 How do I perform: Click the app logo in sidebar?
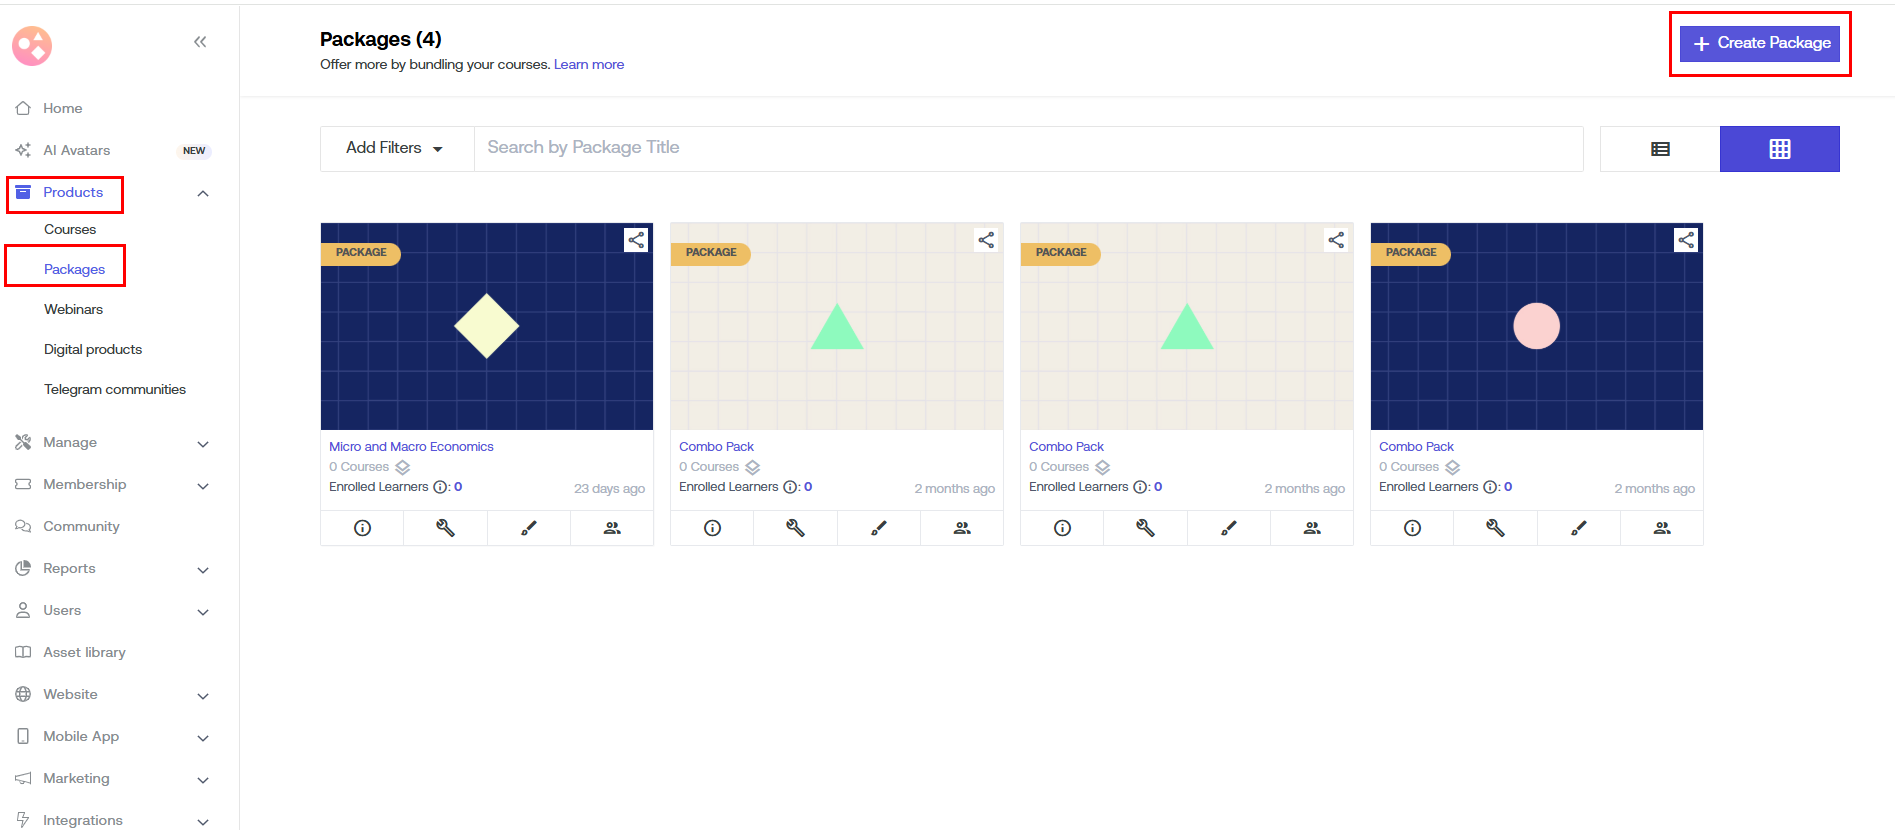coord(32,46)
